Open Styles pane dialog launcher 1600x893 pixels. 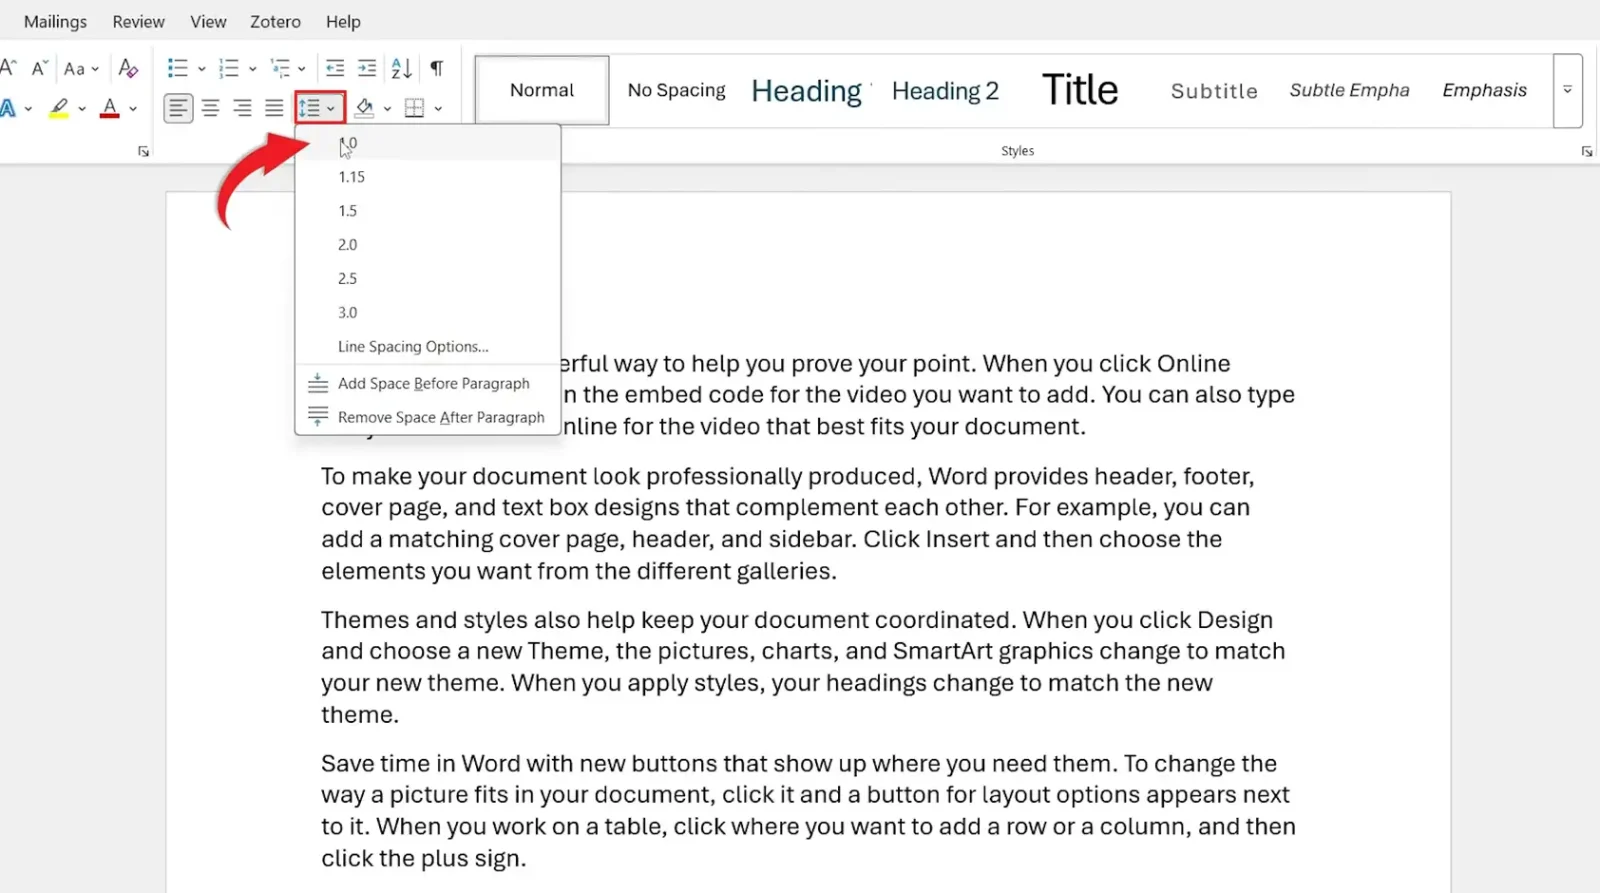tap(1587, 152)
